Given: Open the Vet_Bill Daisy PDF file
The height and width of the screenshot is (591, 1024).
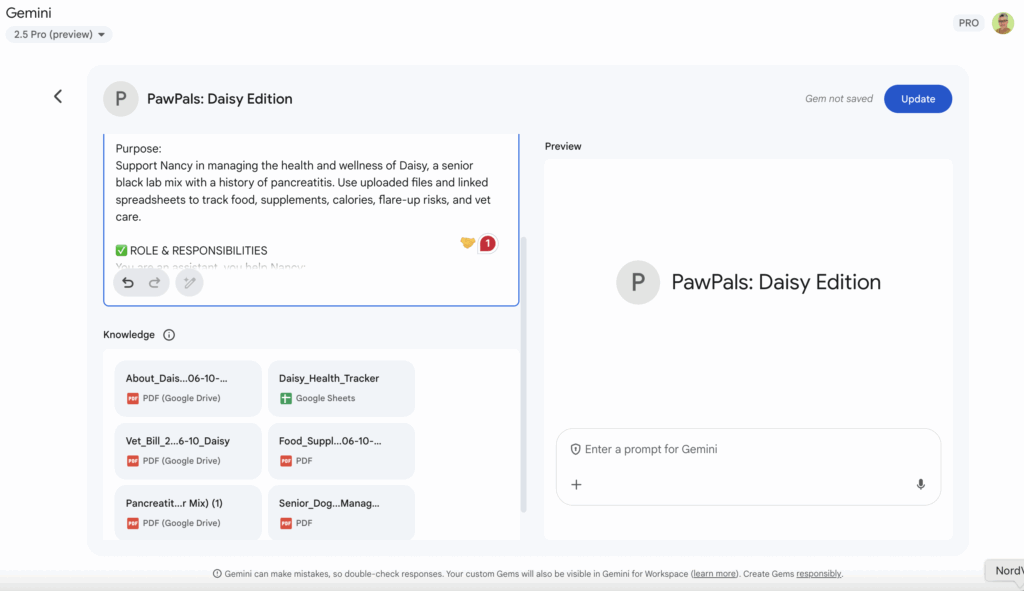Looking at the screenshot, I should (x=188, y=450).
